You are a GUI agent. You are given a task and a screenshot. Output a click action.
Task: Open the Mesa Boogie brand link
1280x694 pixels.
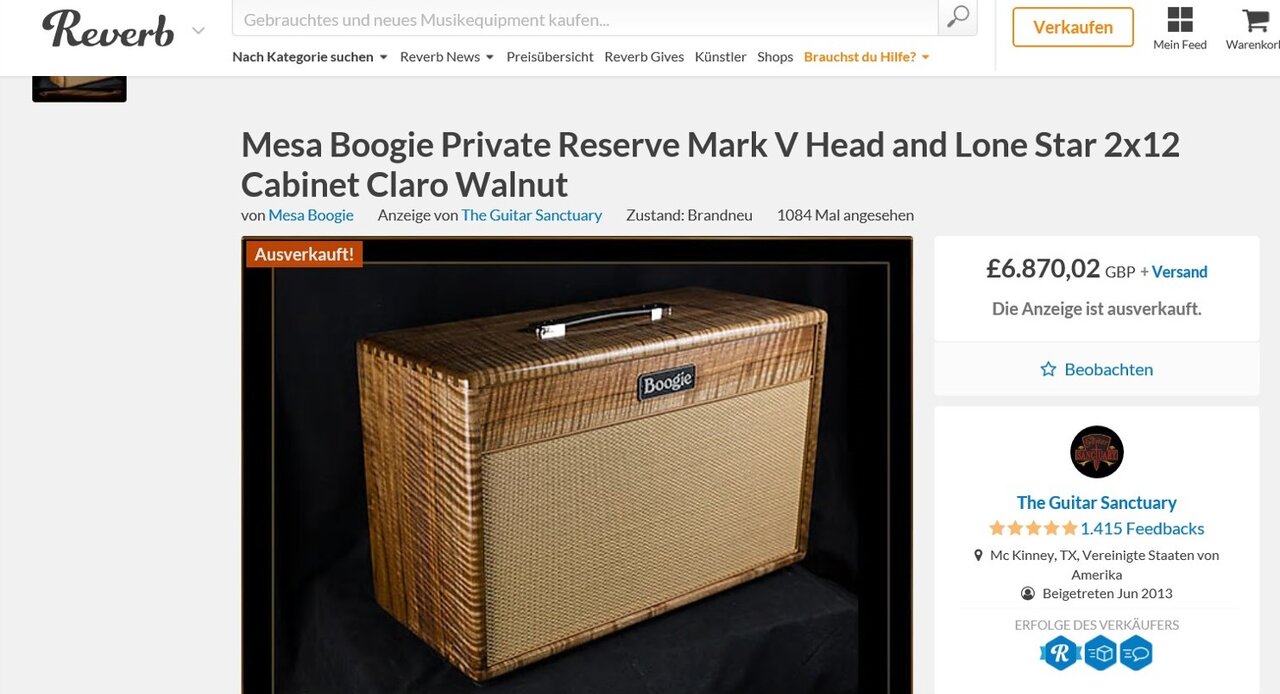pyautogui.click(x=311, y=215)
